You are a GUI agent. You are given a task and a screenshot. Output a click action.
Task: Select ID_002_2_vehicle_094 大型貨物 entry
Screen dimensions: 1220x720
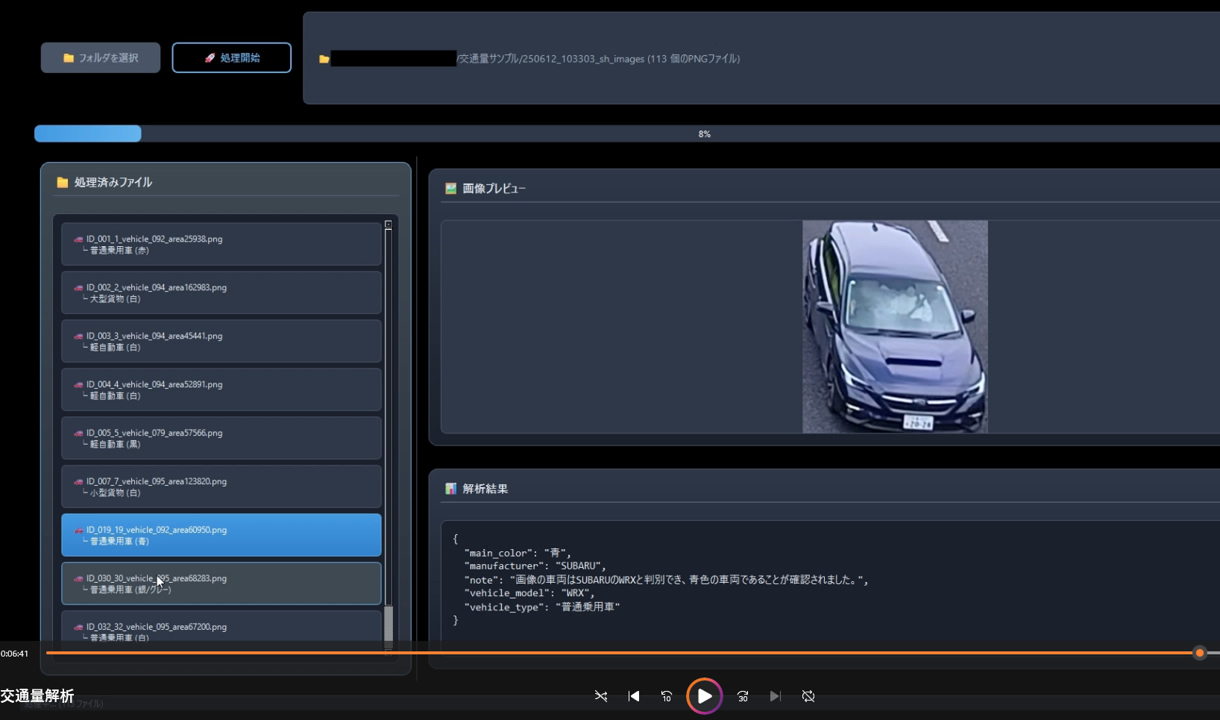point(221,293)
